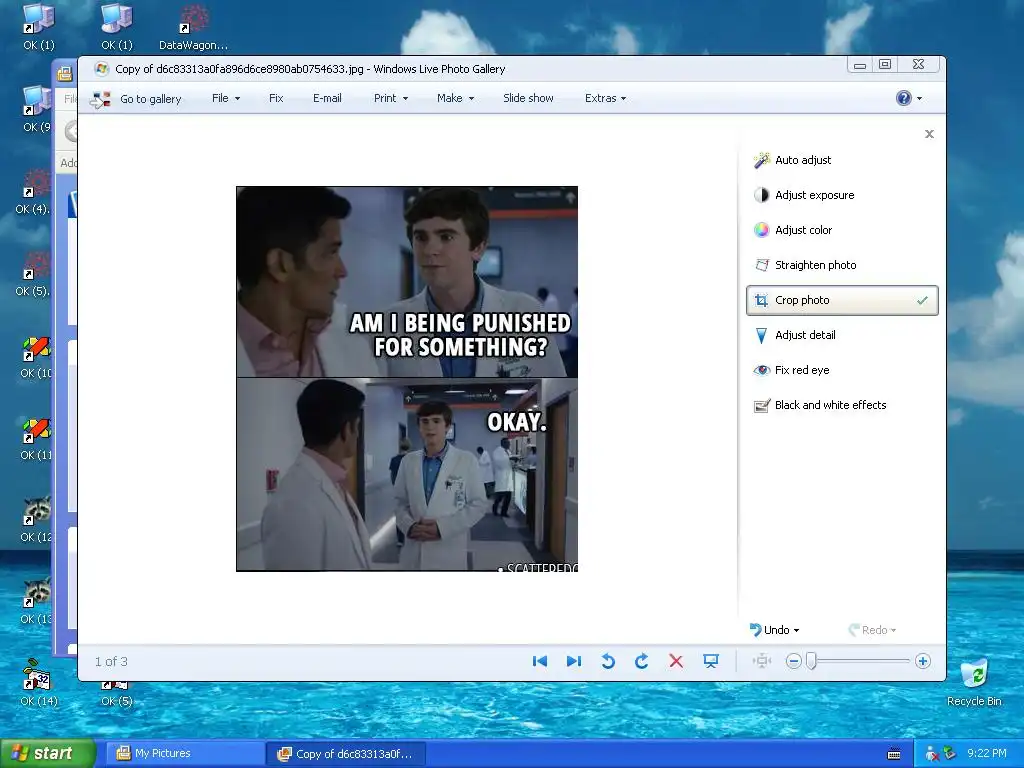The image size is (1024, 768).
Task: Click the Auto adjust magic wand option
Action: coord(792,160)
